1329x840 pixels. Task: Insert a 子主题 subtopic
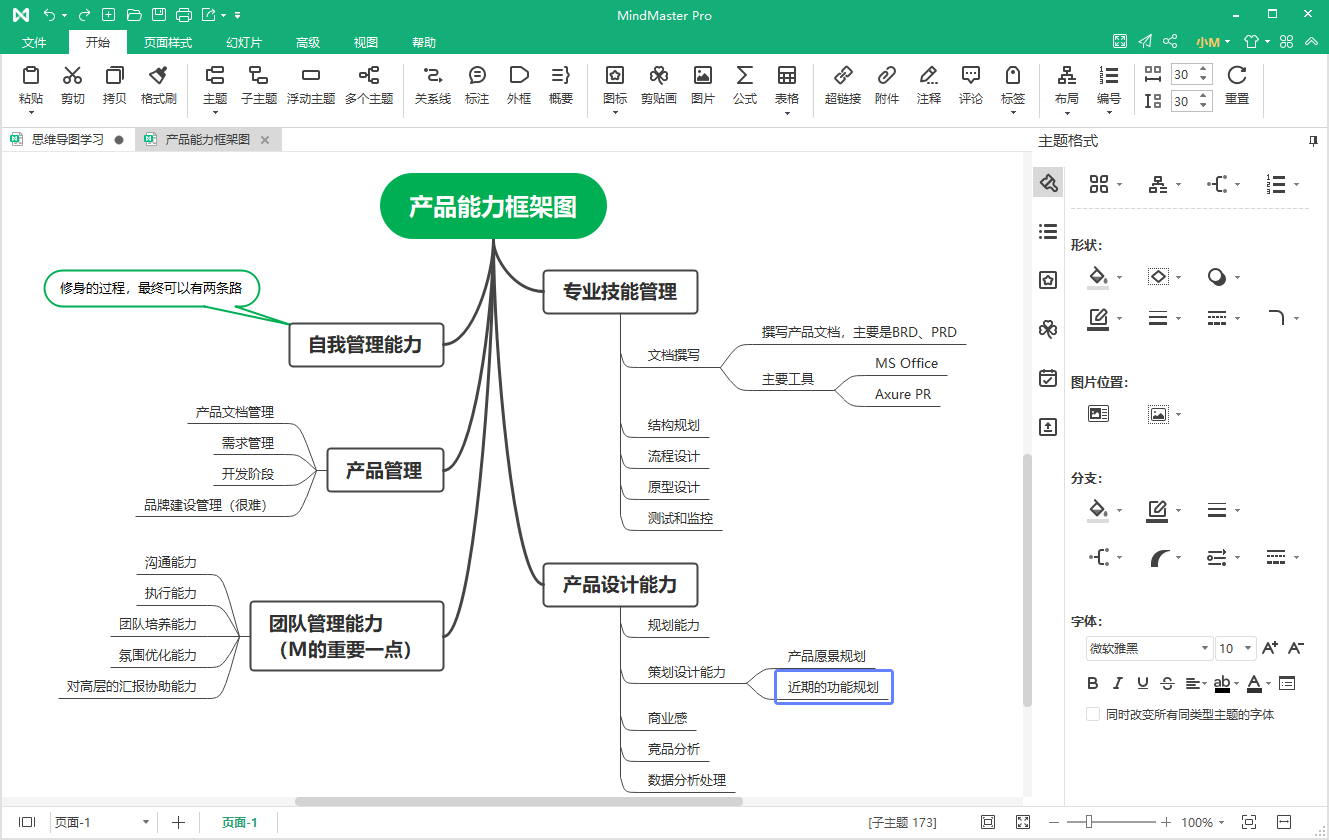pyautogui.click(x=258, y=85)
